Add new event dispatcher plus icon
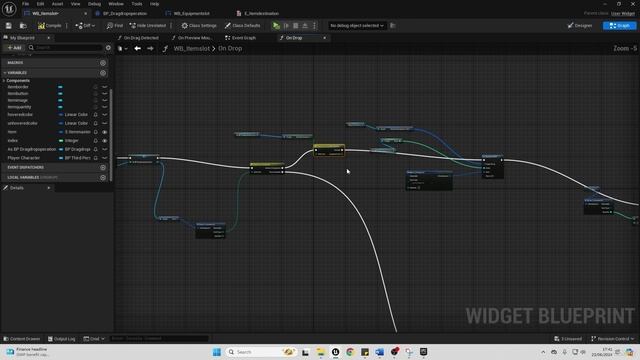 103,168
